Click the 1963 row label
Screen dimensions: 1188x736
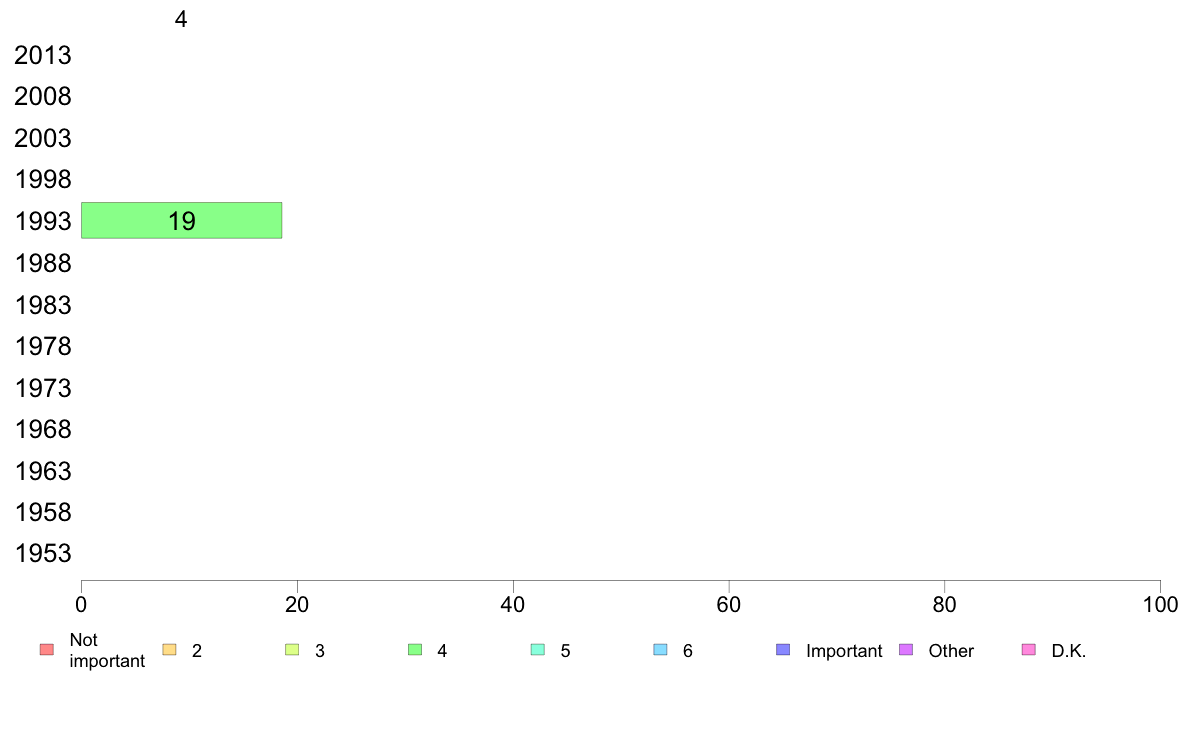click(x=43, y=471)
